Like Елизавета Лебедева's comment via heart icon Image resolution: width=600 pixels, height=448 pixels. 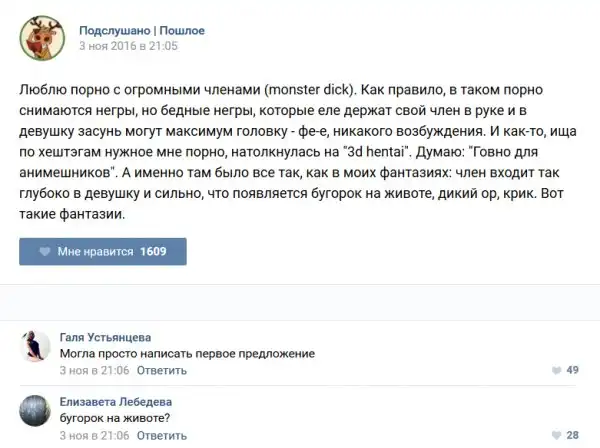click(556, 435)
